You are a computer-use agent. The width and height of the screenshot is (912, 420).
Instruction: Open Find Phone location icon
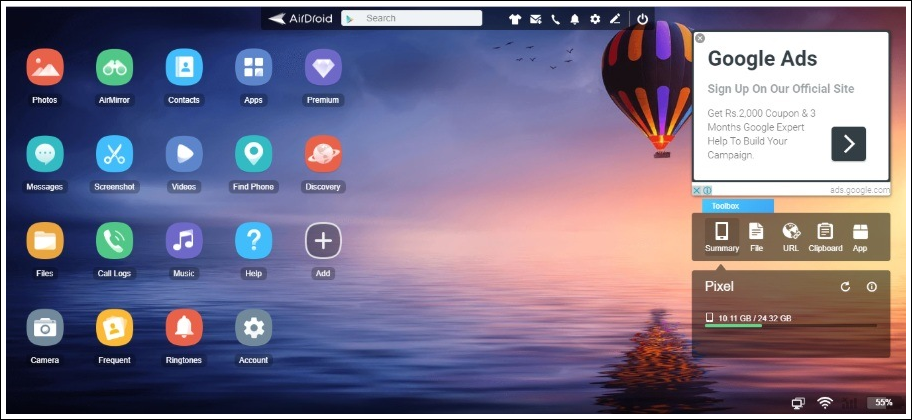point(254,154)
